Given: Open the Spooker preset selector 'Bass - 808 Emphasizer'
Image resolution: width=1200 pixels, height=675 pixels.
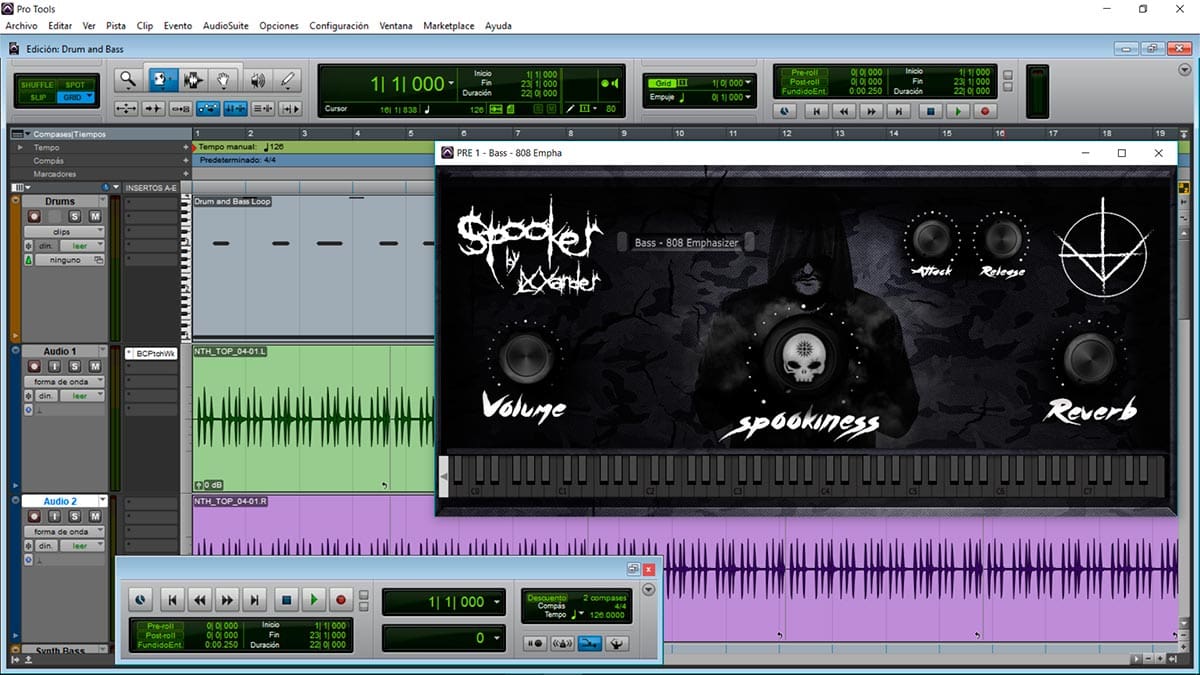Looking at the screenshot, I should tap(686, 243).
